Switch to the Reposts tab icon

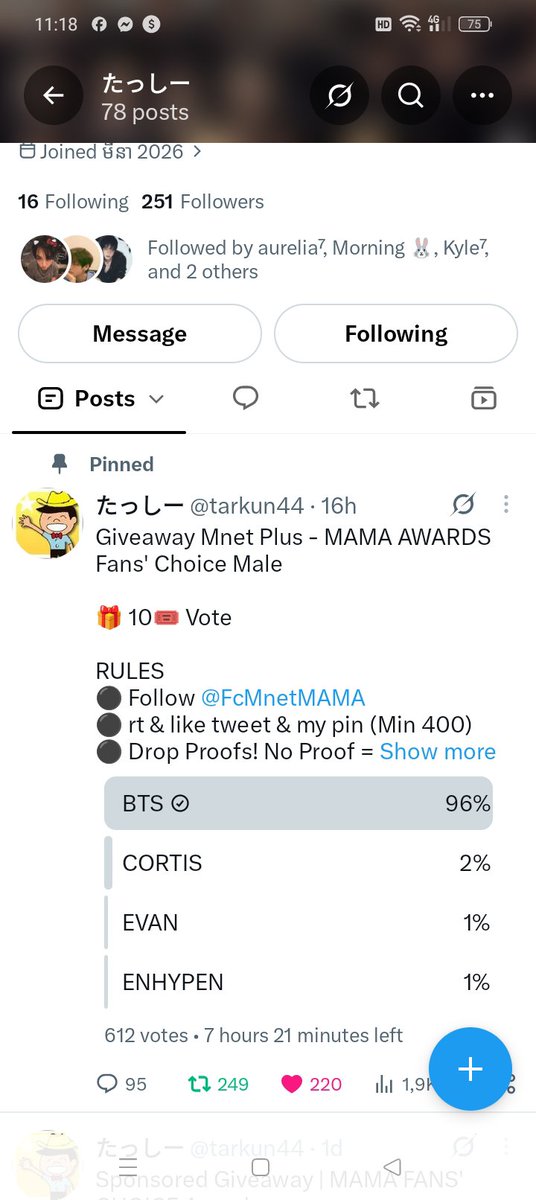click(x=365, y=398)
